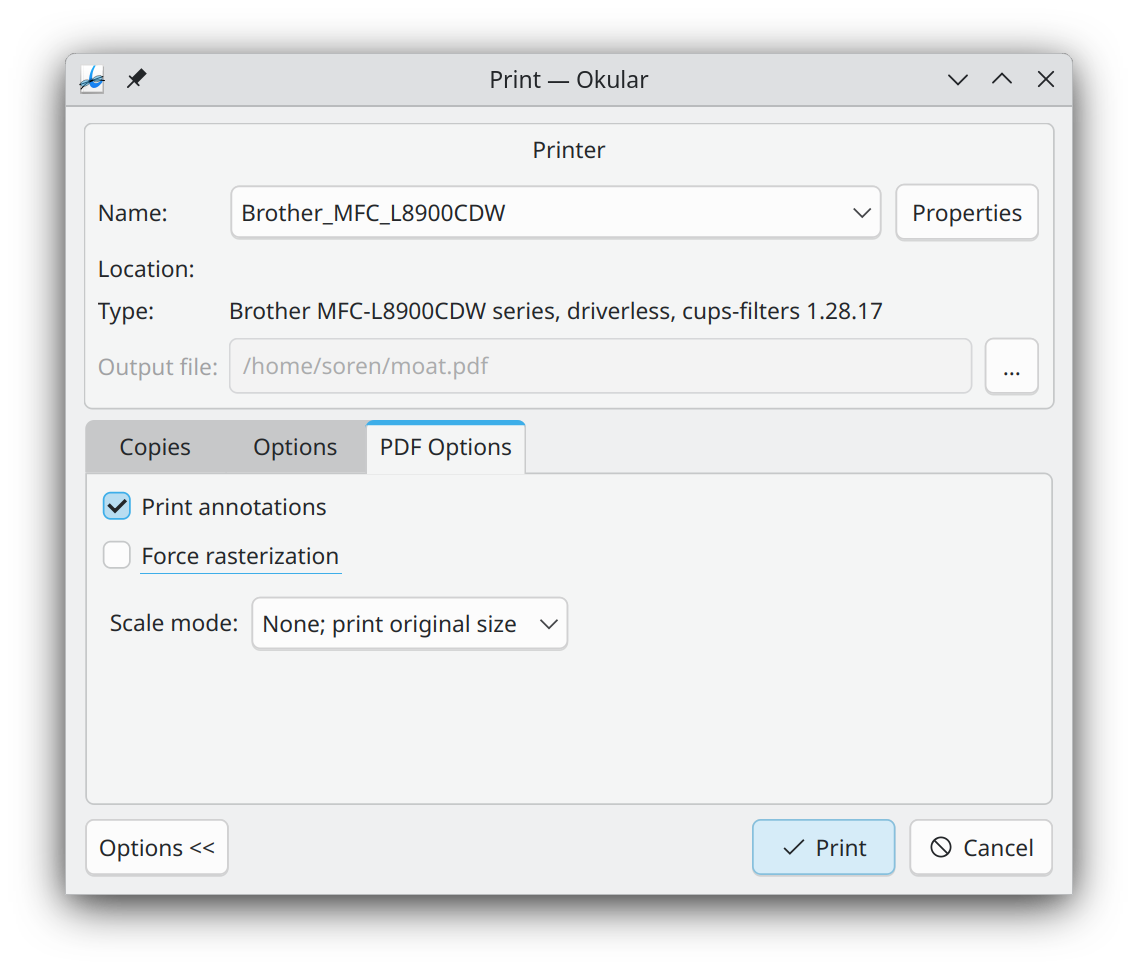
Task: Enable Force rasterization checkbox
Action: (117, 555)
